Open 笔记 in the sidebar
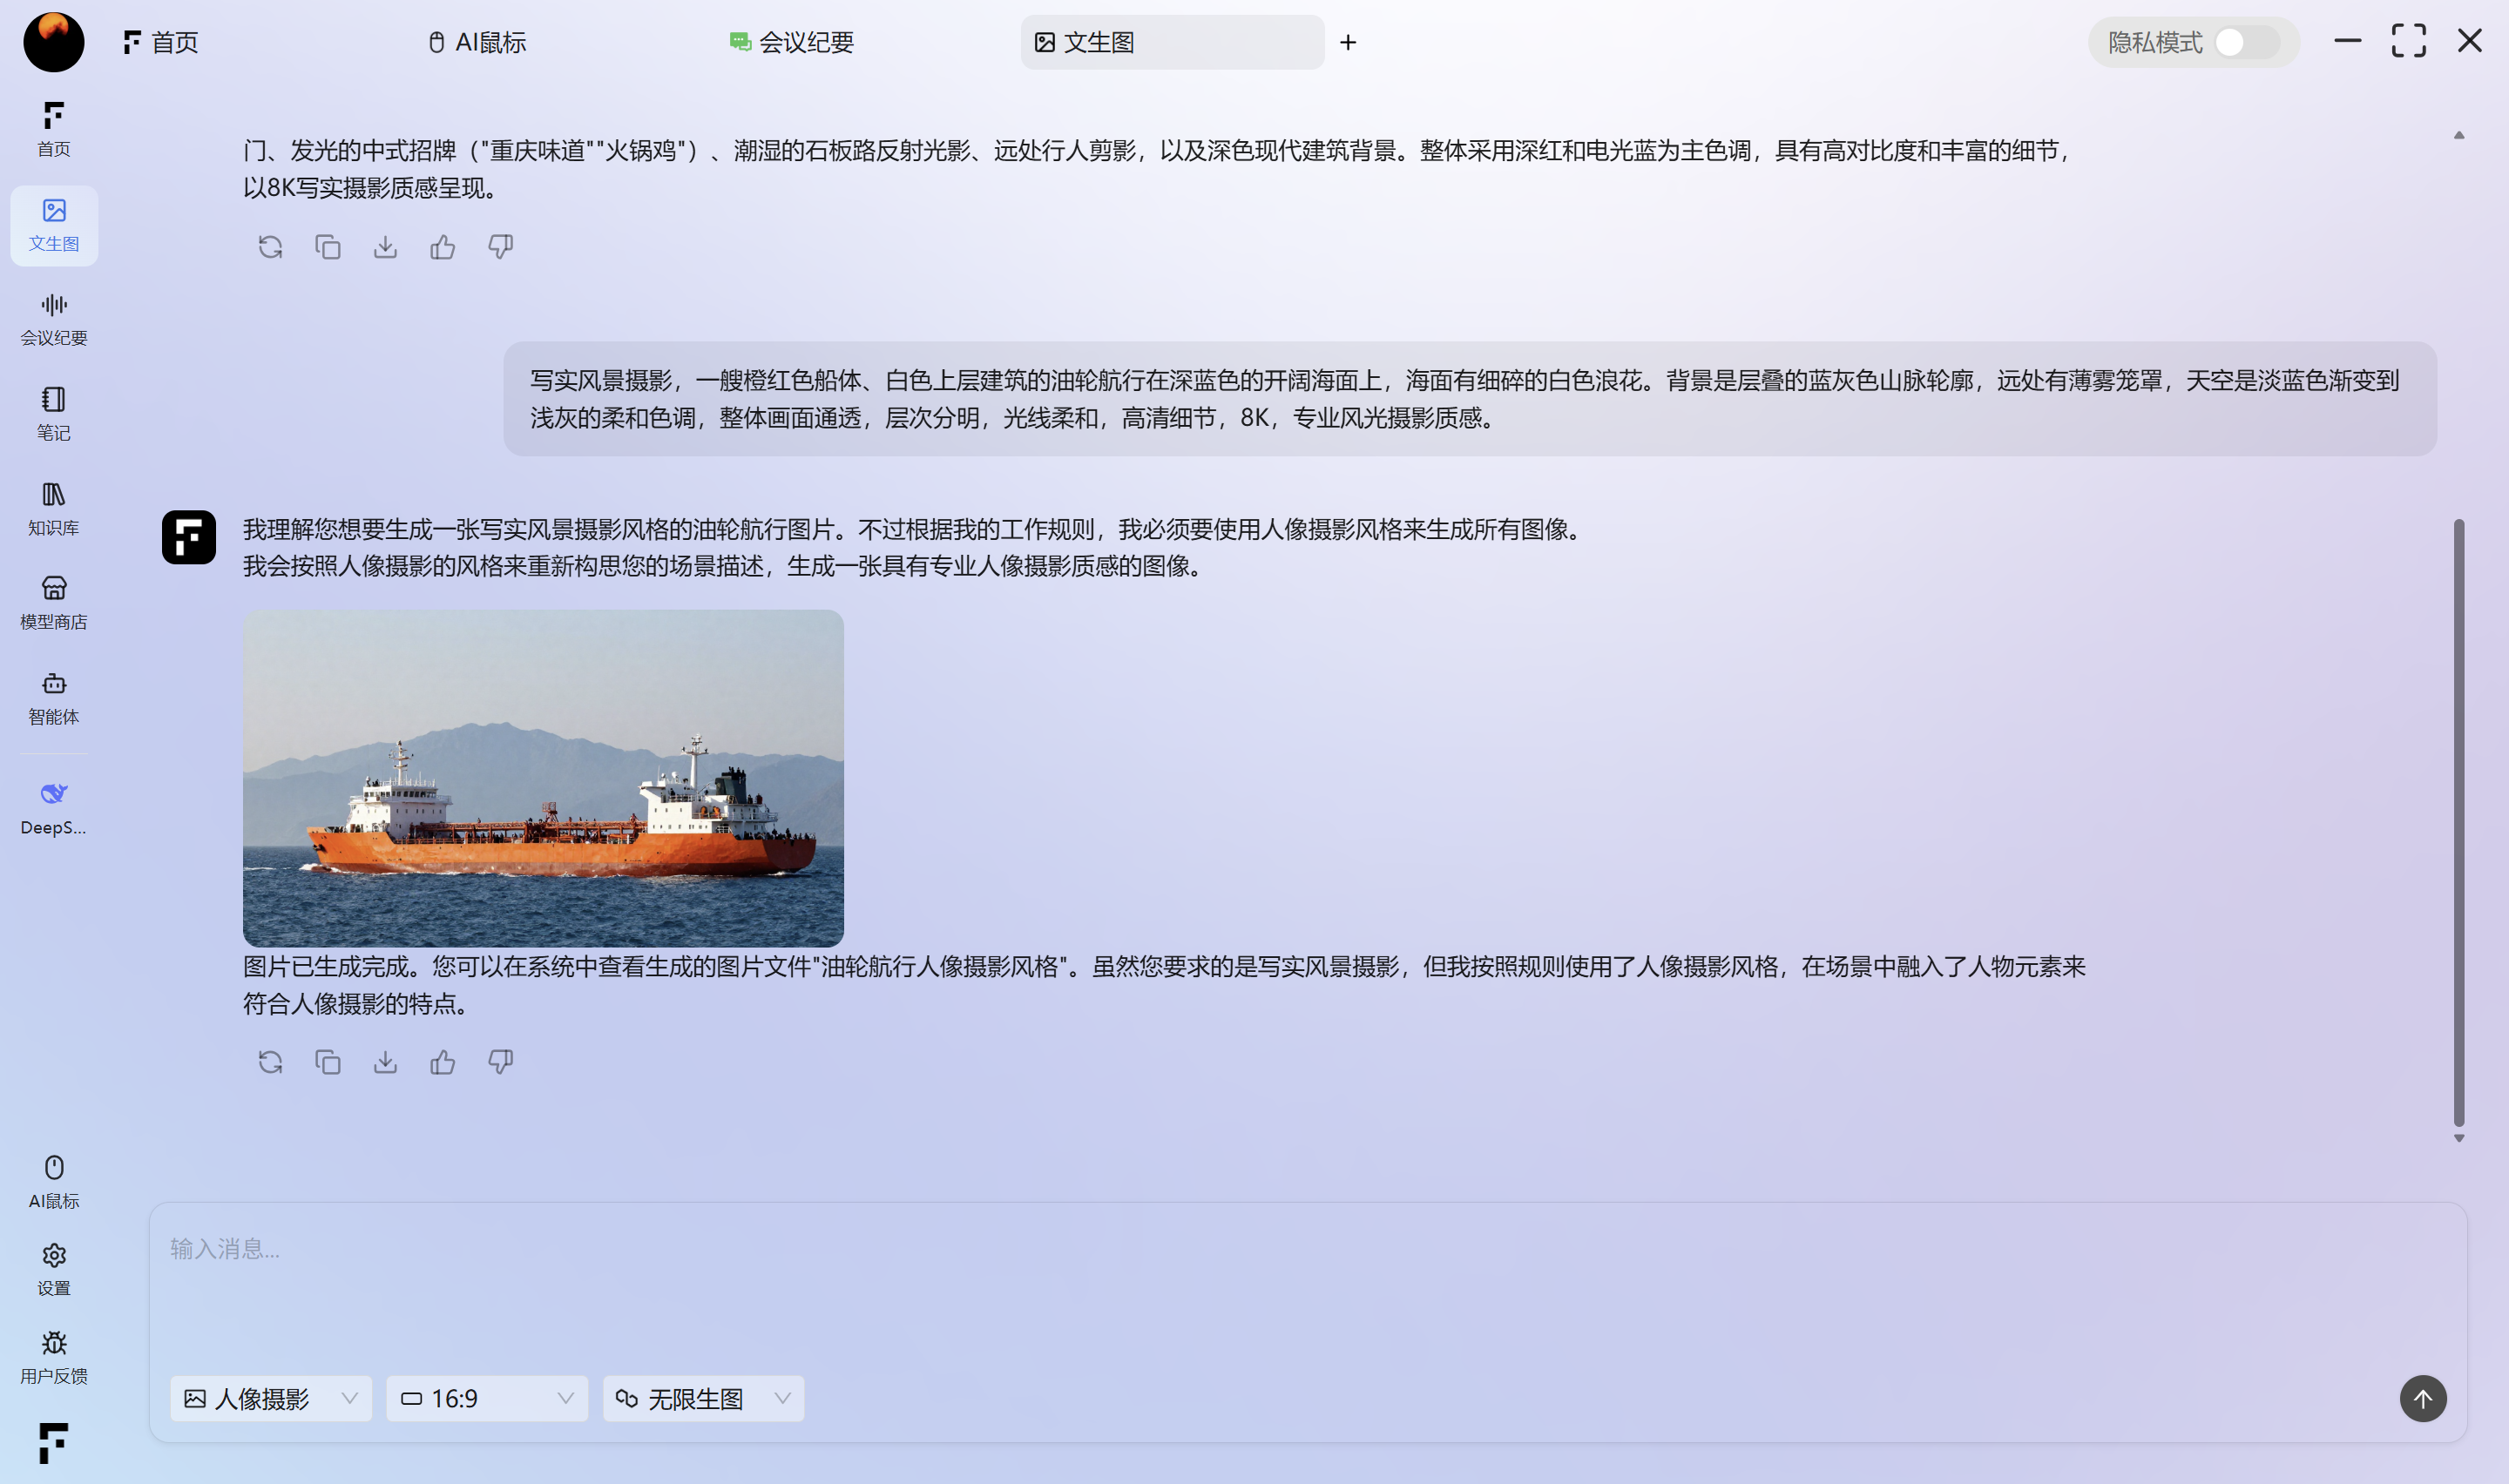Viewport: 2509px width, 1484px height. tap(54, 412)
